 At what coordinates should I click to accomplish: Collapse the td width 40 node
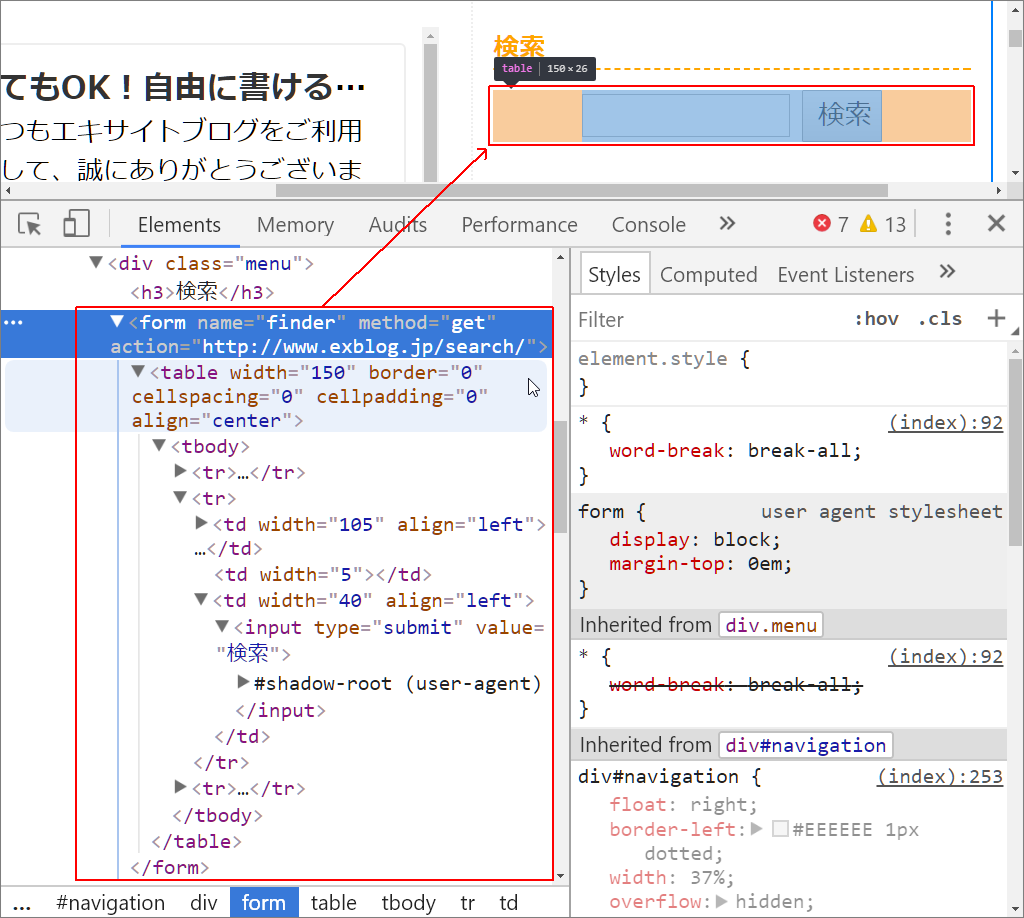point(201,599)
